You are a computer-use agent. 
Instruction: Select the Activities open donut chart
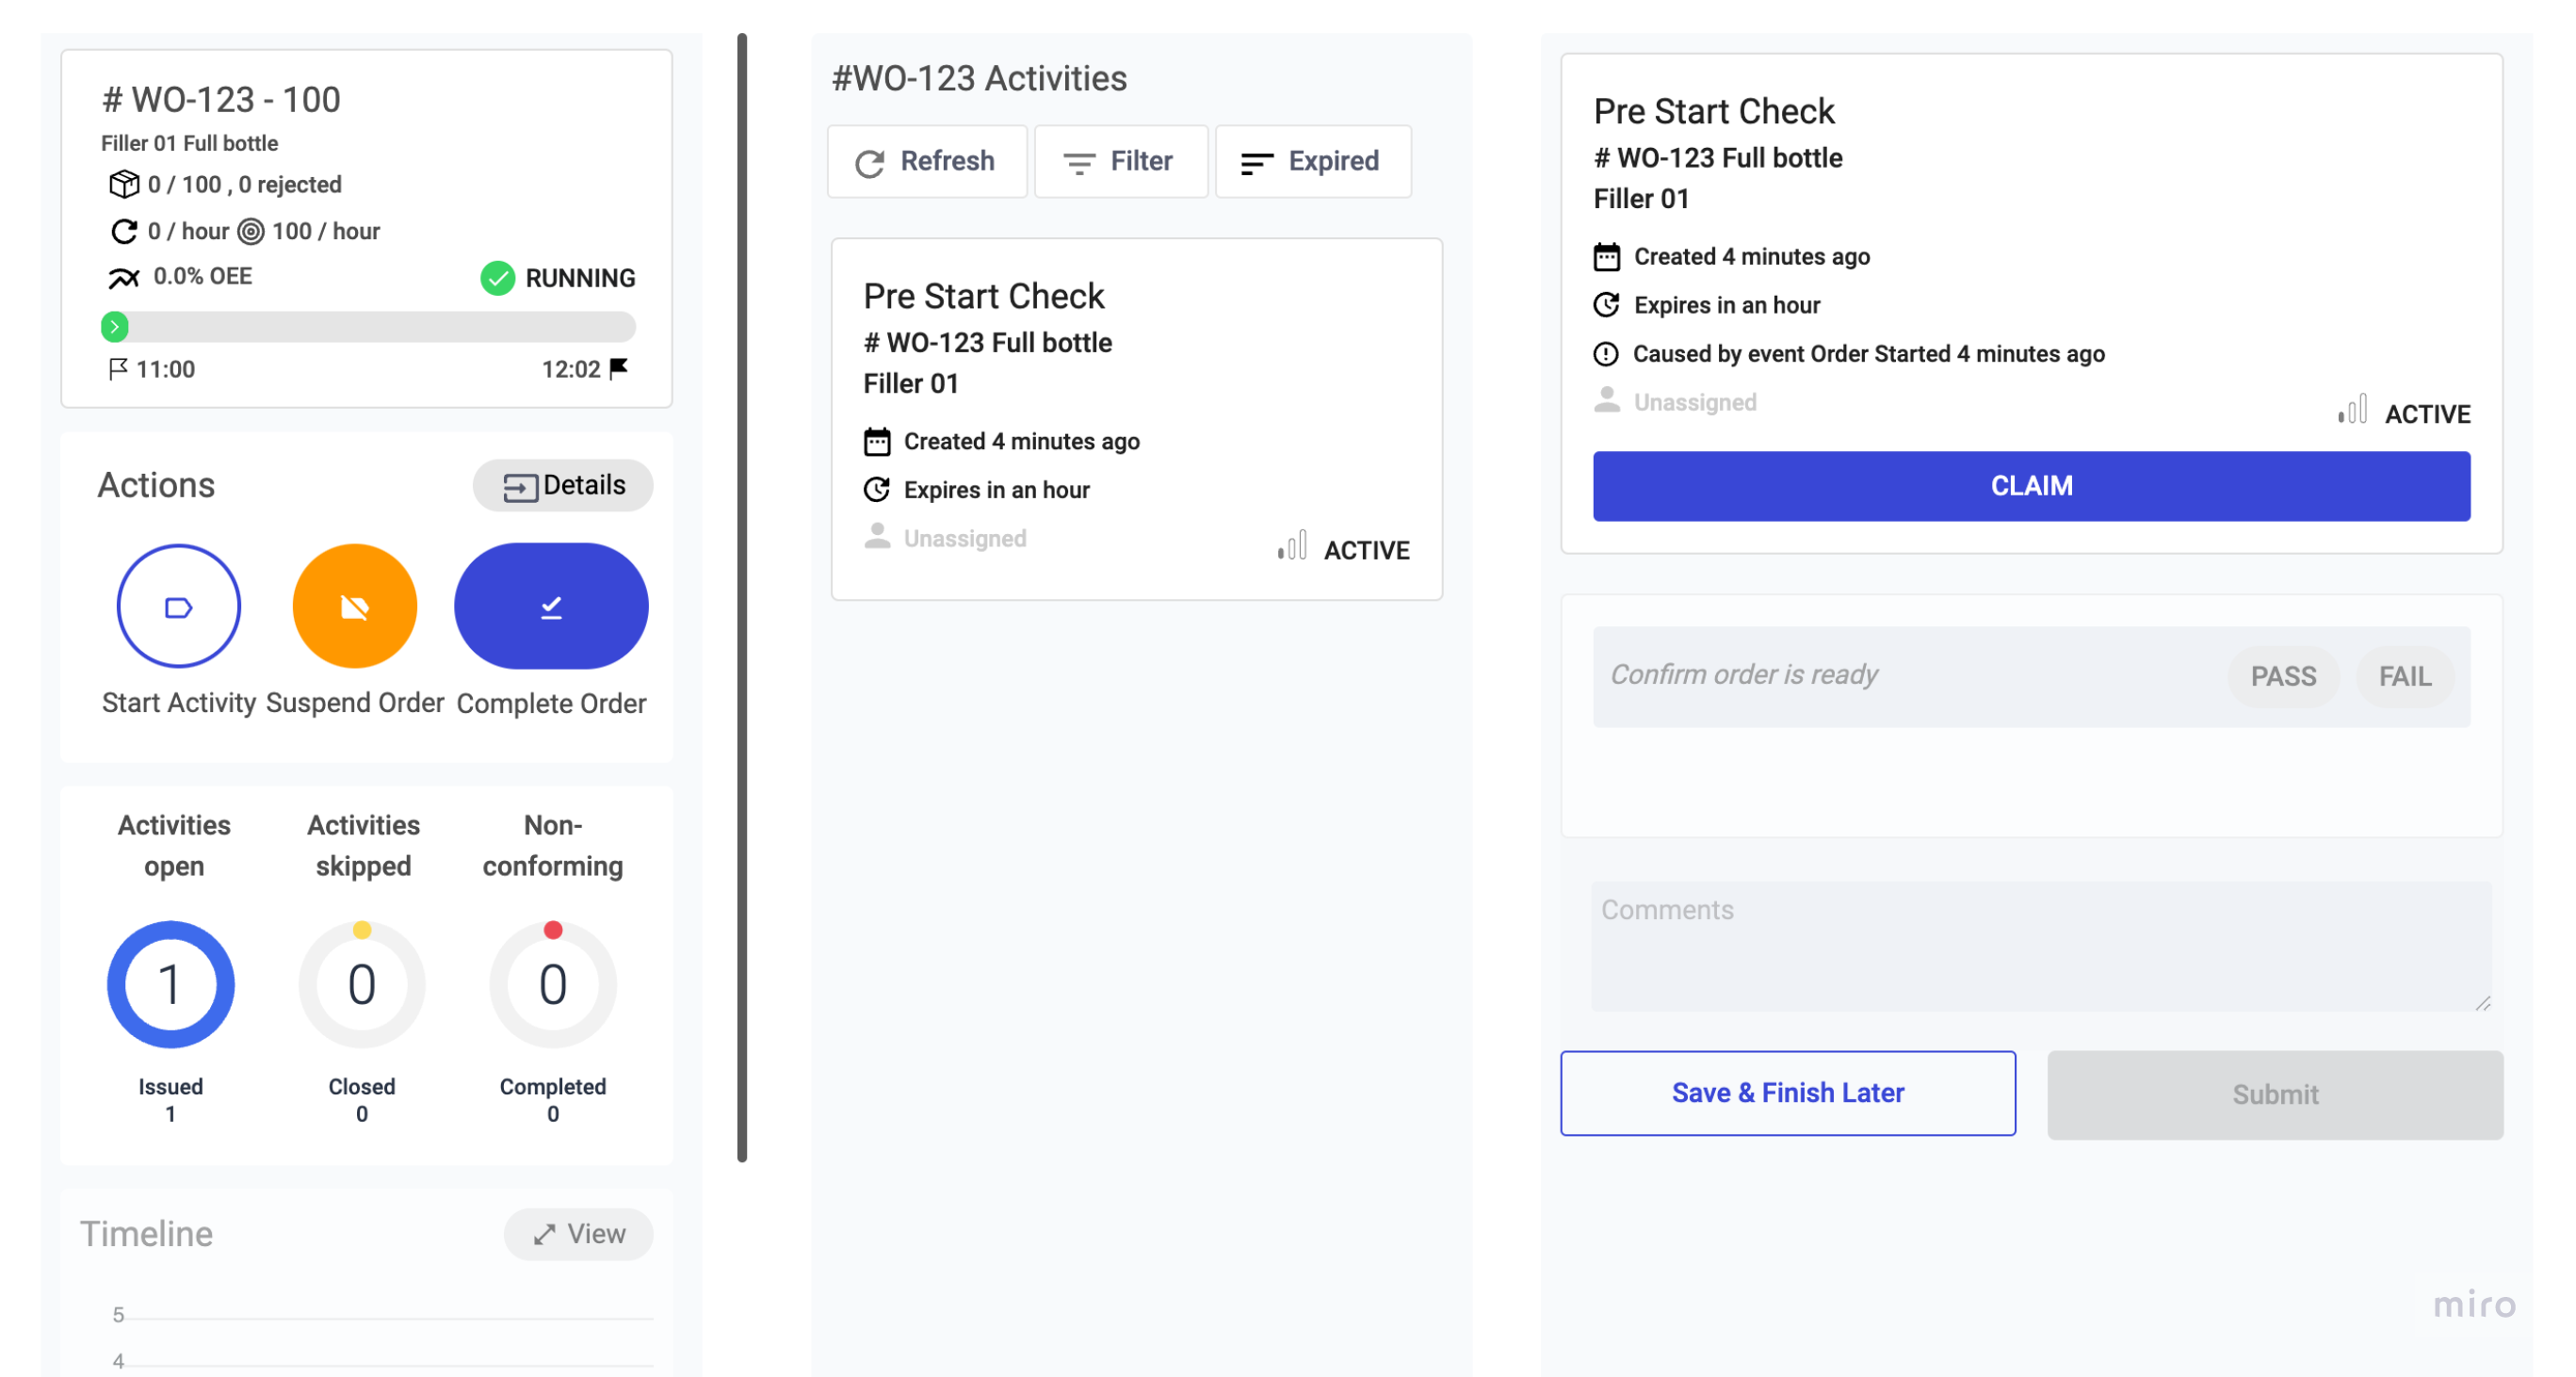[171, 984]
